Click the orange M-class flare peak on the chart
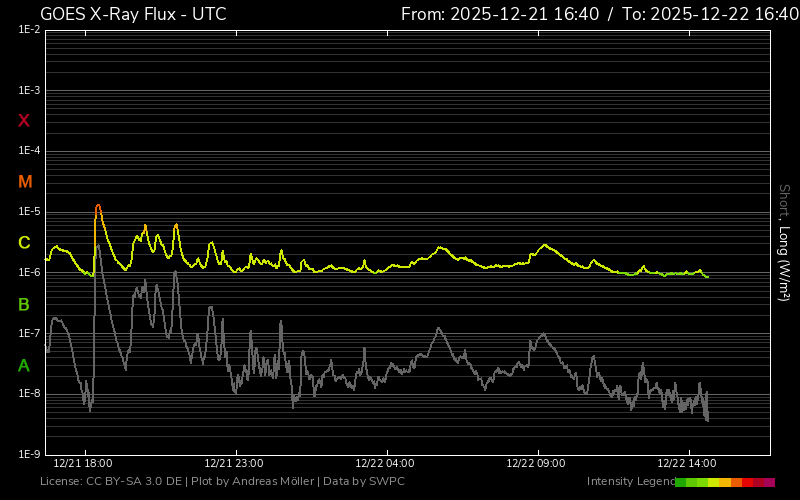The height and width of the screenshot is (500, 800). click(98, 207)
